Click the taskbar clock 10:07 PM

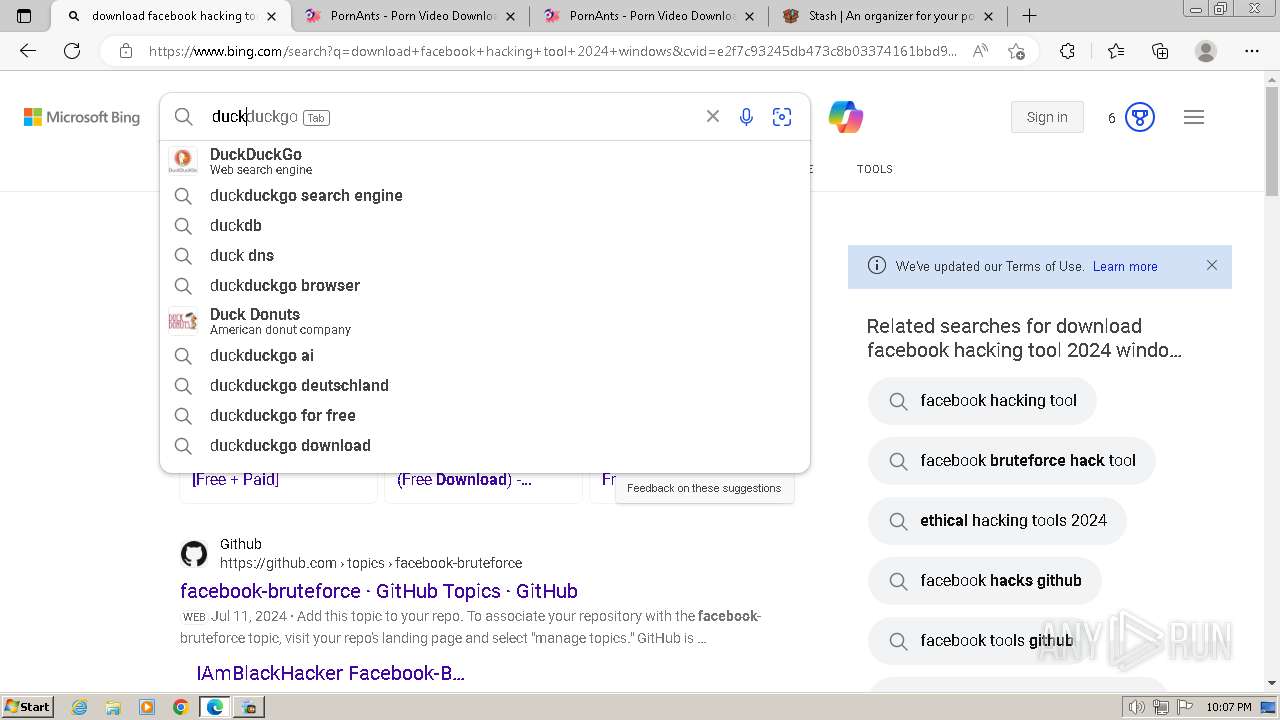(1228, 707)
